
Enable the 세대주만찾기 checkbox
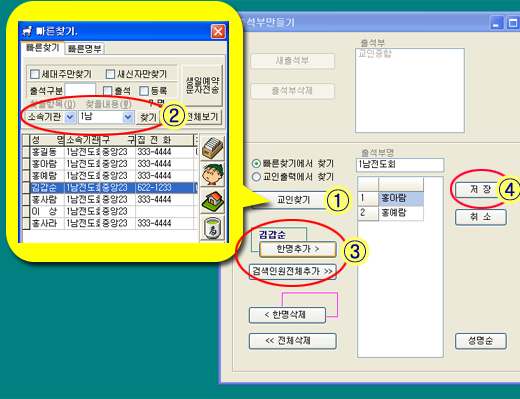point(35,74)
